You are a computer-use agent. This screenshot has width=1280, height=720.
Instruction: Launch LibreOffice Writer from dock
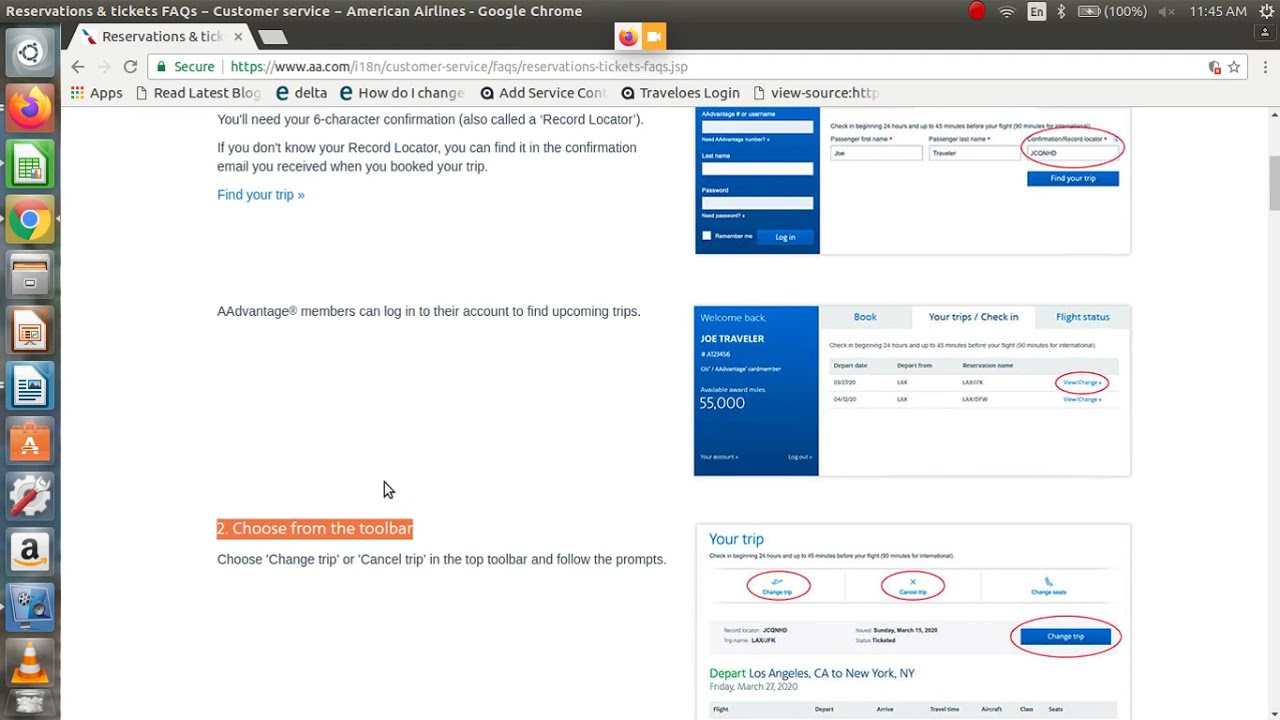click(30, 386)
